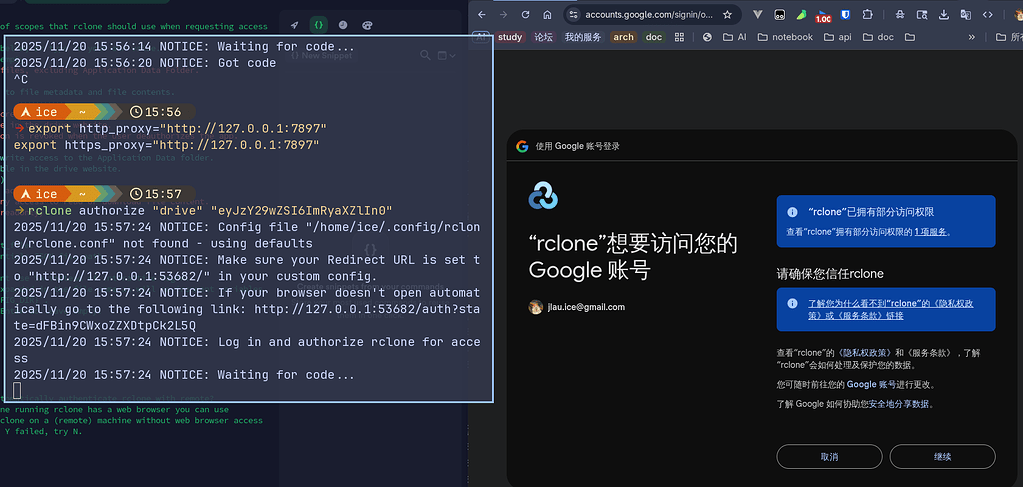Click the grey V extension icon
The height and width of the screenshot is (487, 1023).
[x=758, y=14]
